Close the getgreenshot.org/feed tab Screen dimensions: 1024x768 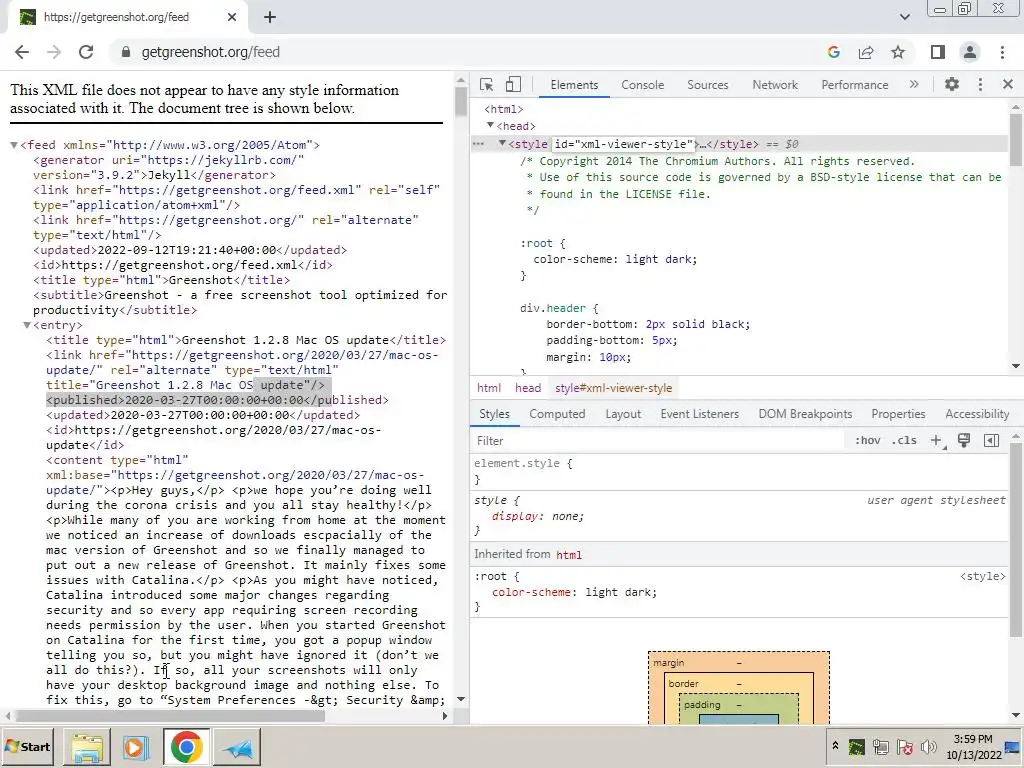point(232,17)
